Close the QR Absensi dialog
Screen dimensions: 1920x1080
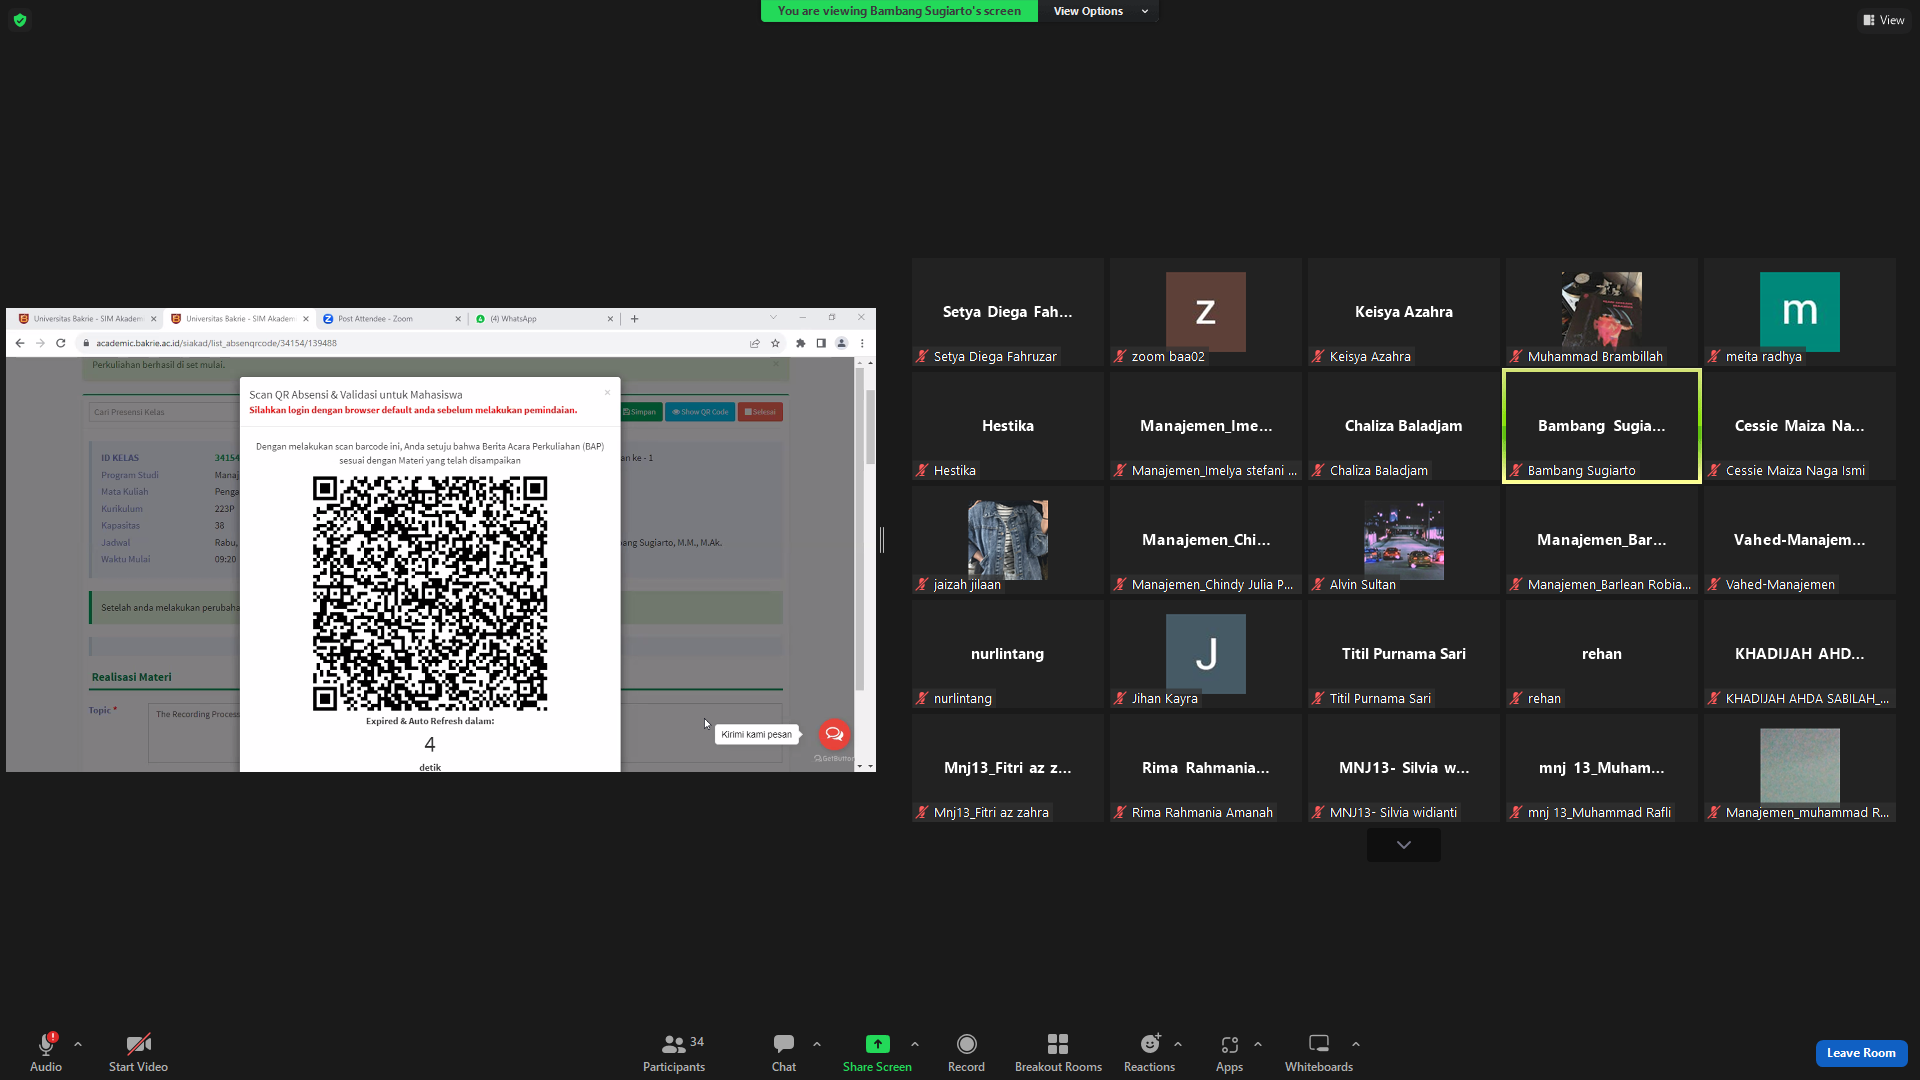point(607,392)
